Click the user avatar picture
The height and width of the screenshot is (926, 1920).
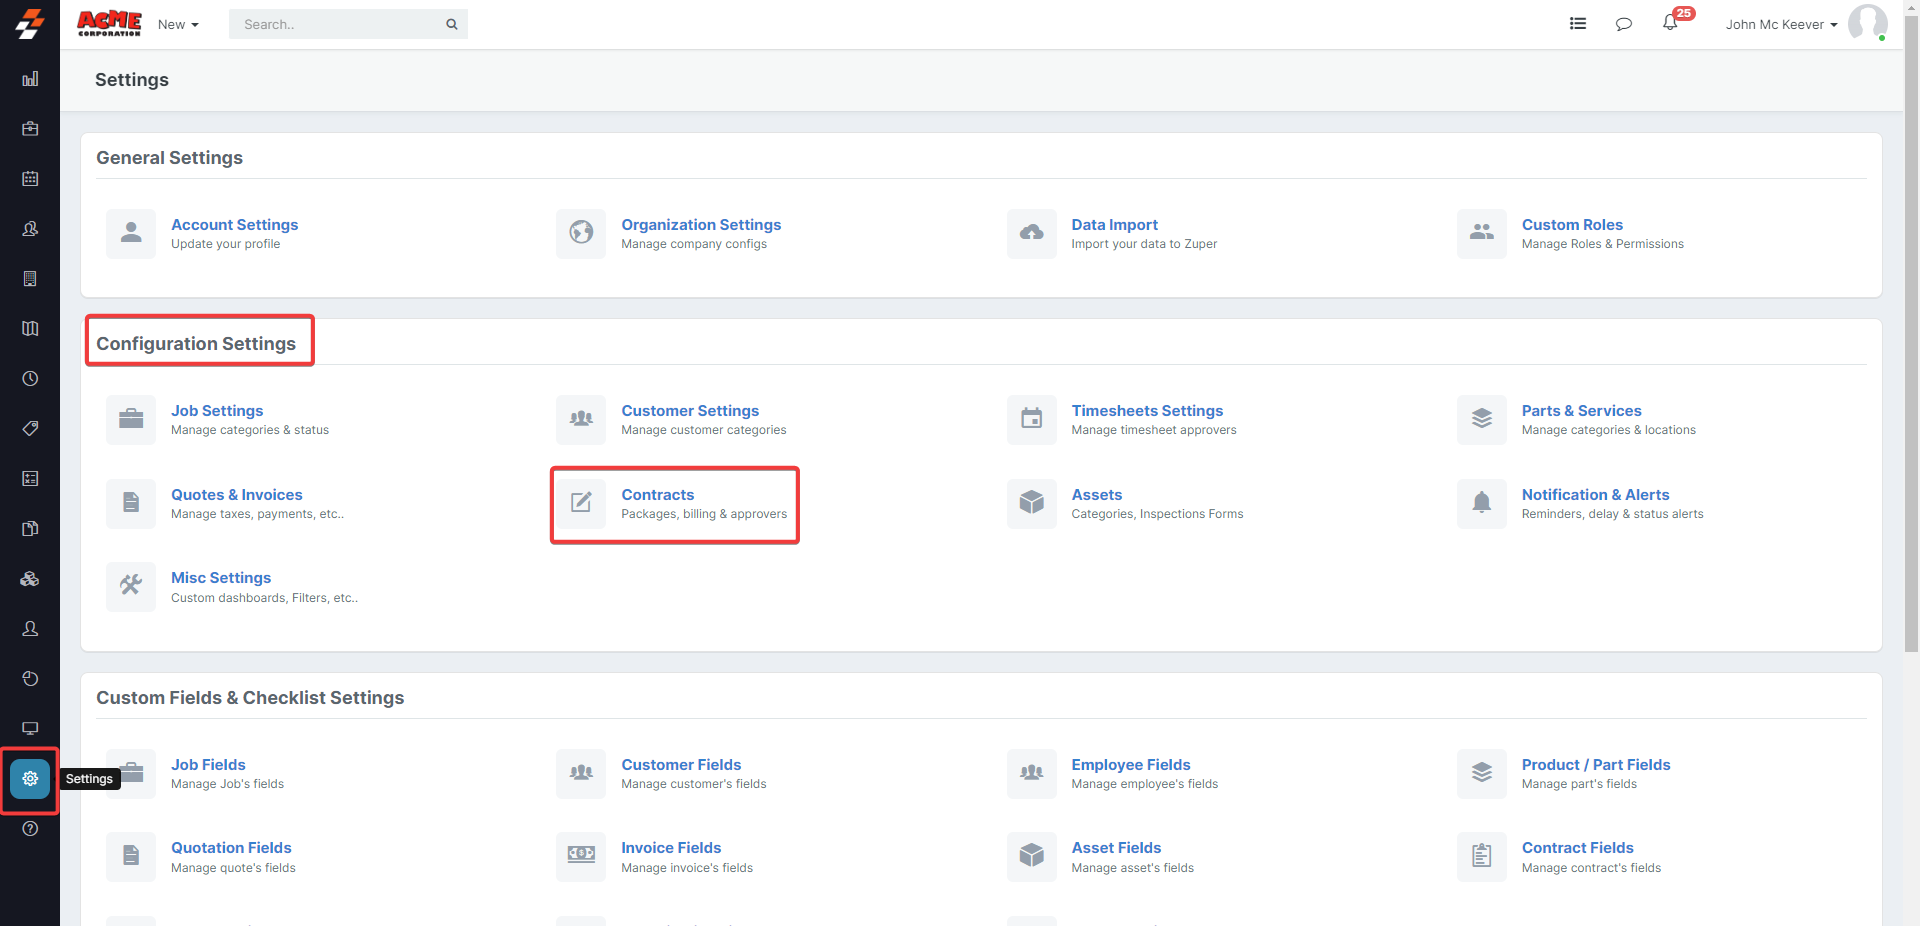coord(1867,23)
